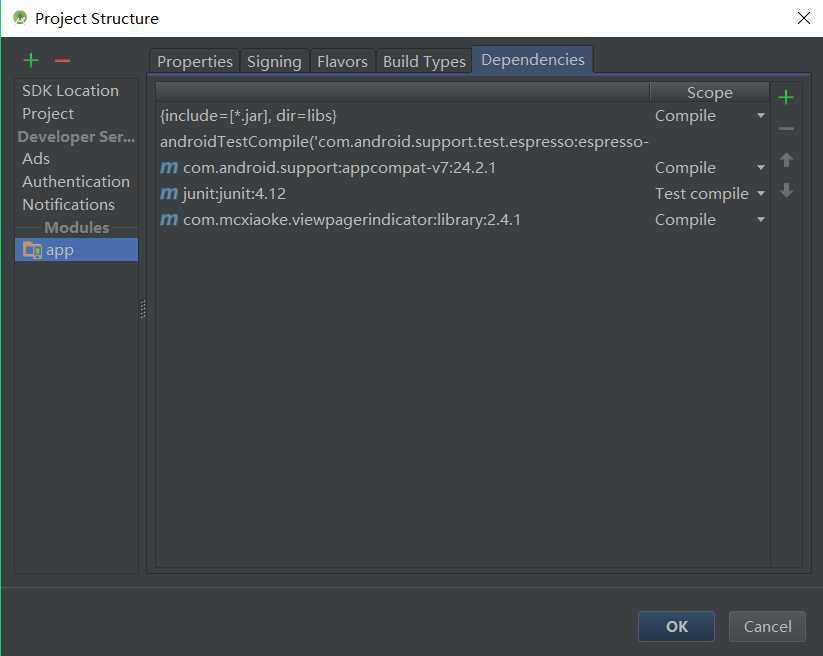Click the green add module plus icon
This screenshot has height=656, width=823.
[31, 61]
